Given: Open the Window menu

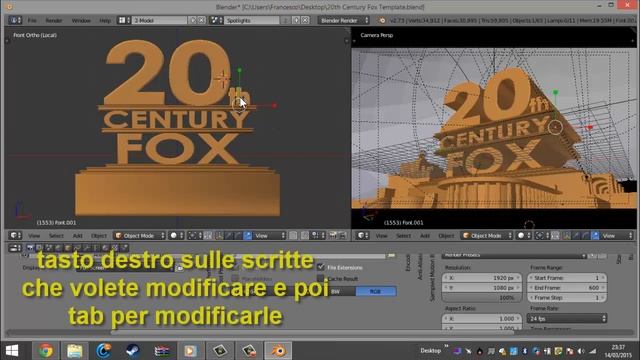Looking at the screenshot, I should coord(81,20).
